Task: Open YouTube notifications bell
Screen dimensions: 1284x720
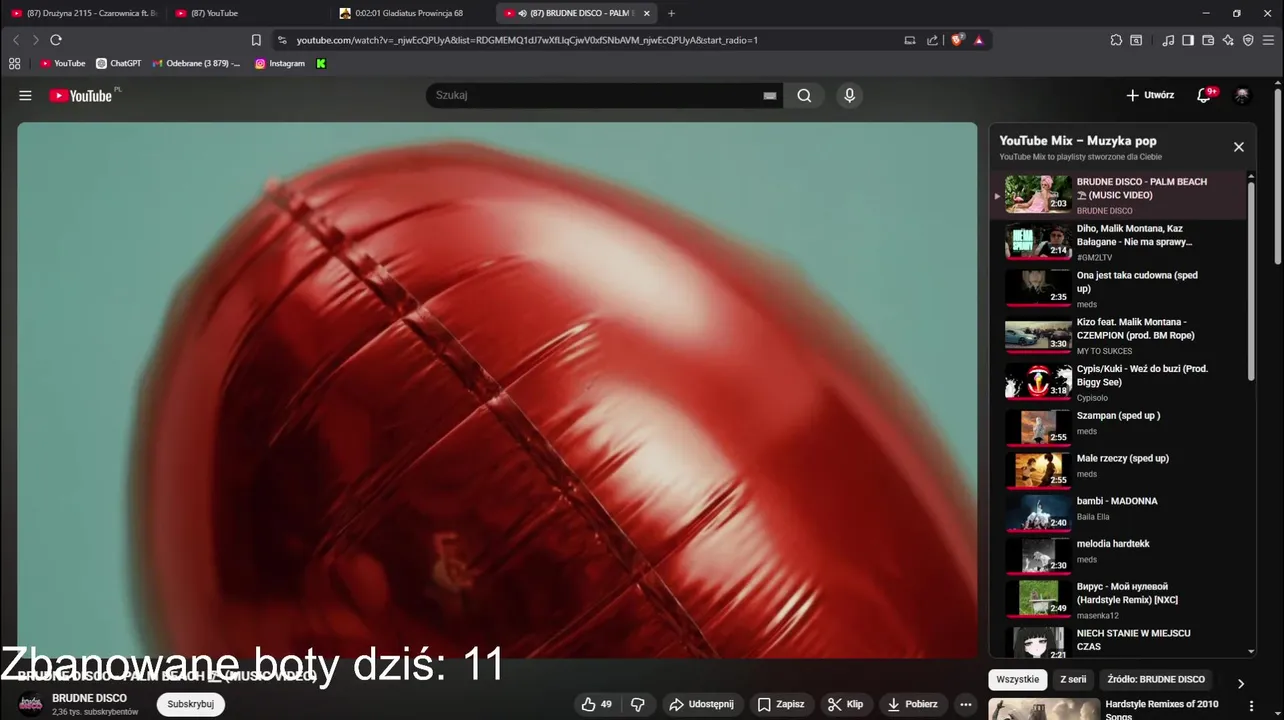Action: (1205, 95)
